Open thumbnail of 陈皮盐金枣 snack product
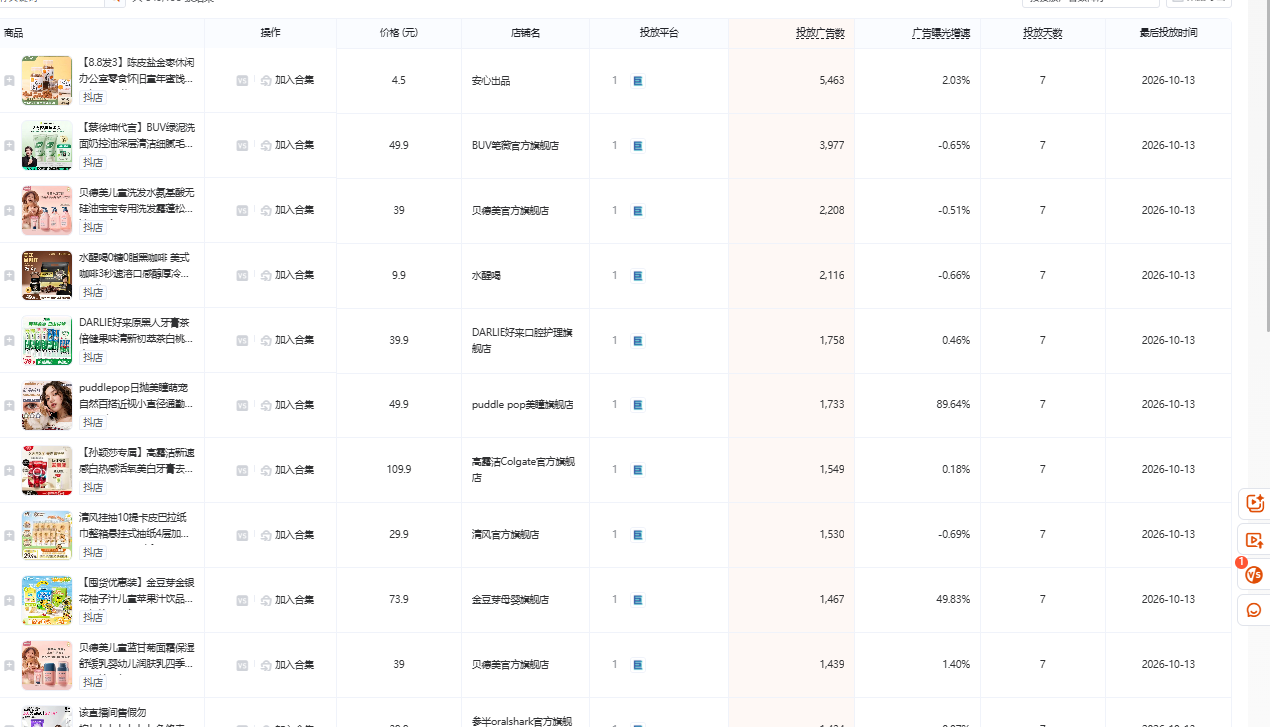The width and height of the screenshot is (1270, 727). (47, 80)
